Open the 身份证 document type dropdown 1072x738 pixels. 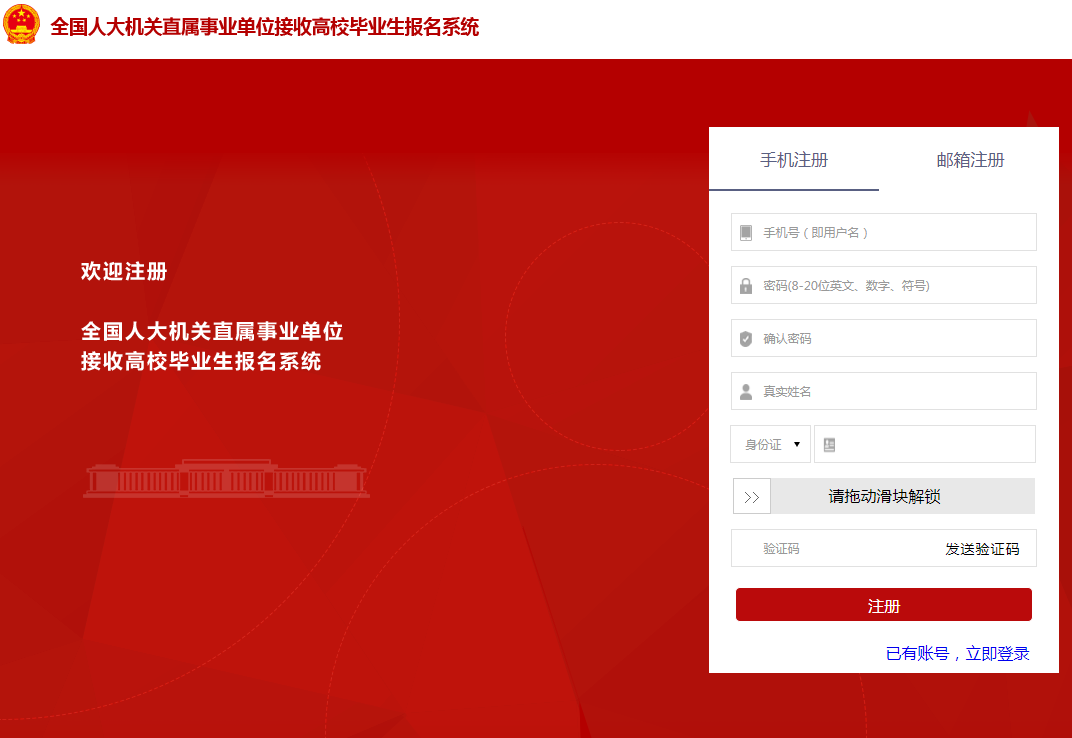click(770, 445)
